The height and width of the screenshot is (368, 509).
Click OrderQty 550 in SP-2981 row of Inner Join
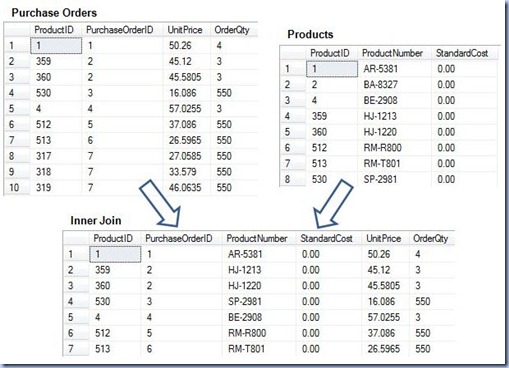(x=423, y=301)
